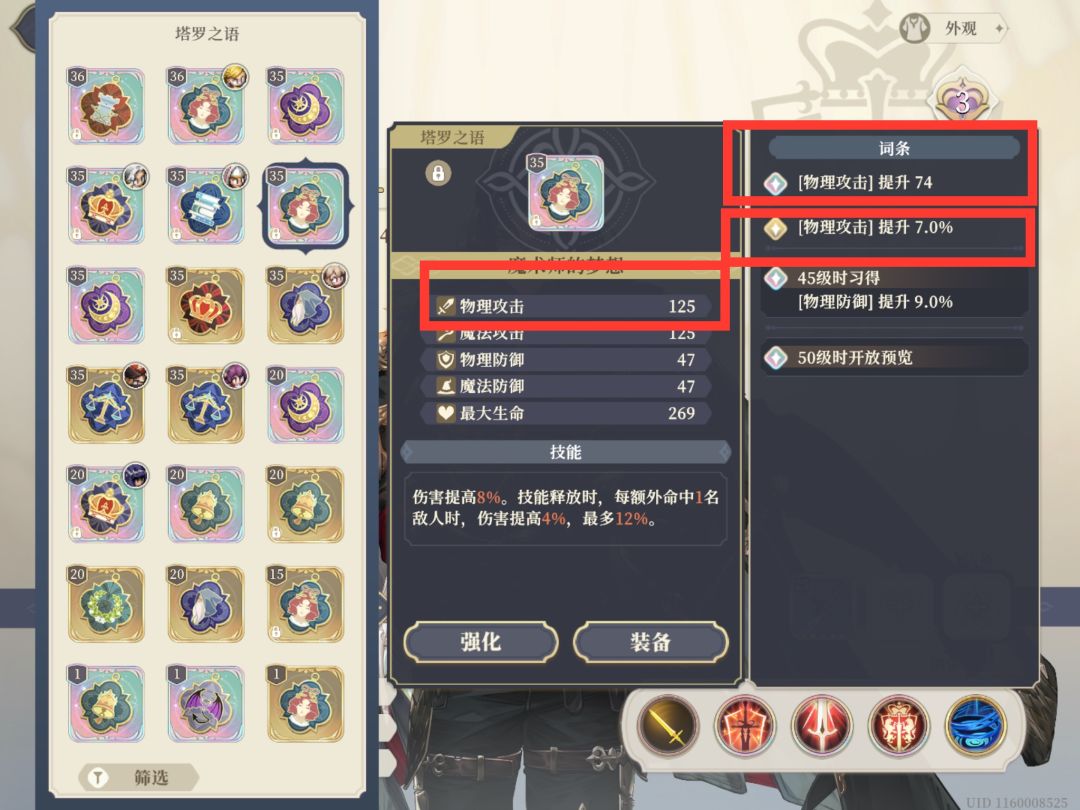Screen dimensions: 1080x810
Task: Open the 外观 appearance menu
Action: pos(953,29)
